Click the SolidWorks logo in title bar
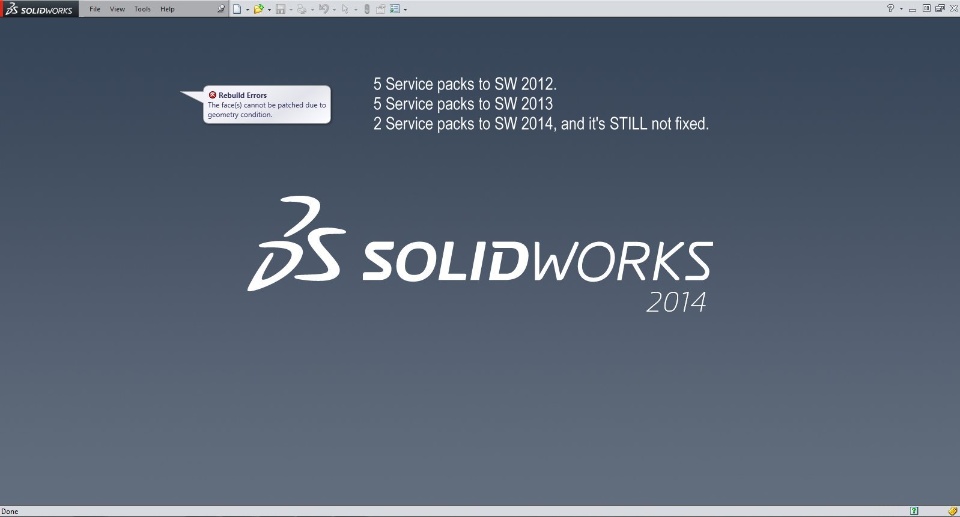 (39, 9)
